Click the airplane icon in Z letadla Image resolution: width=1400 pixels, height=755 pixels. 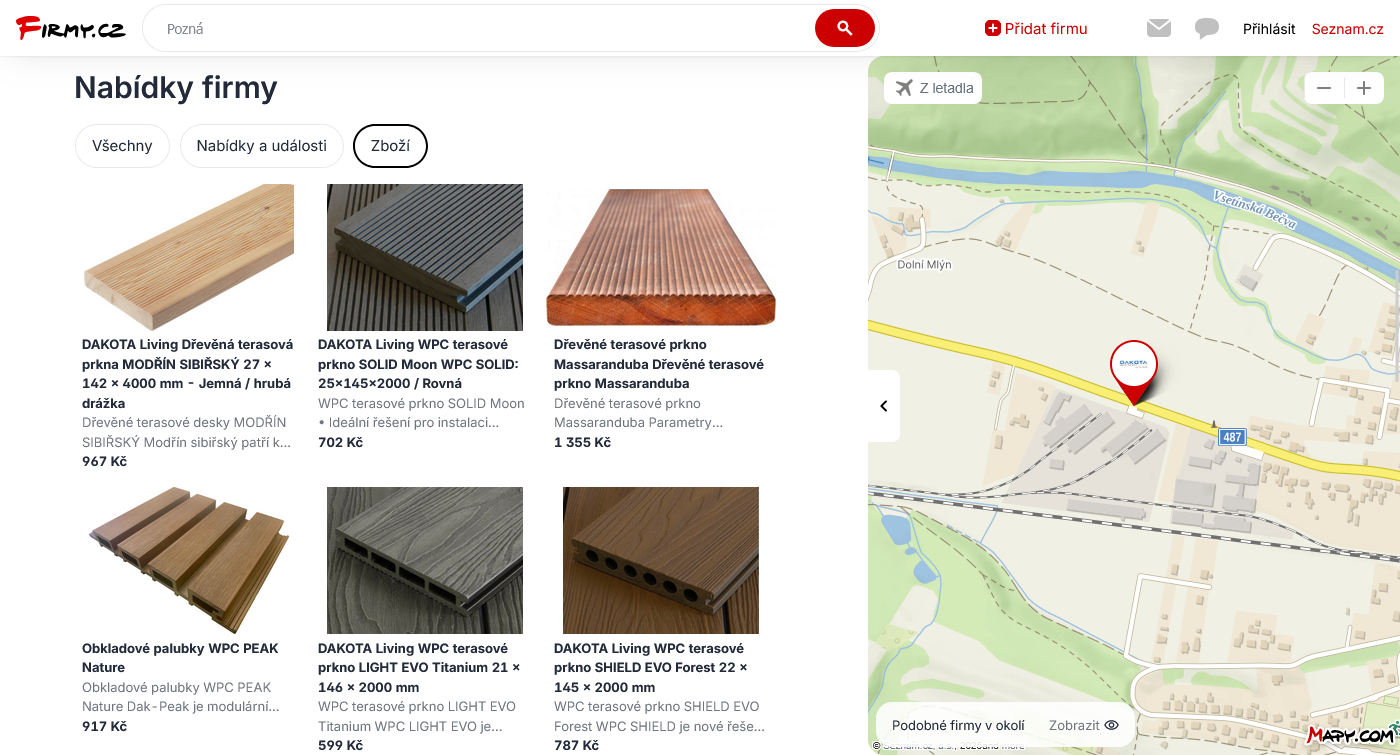pos(904,88)
